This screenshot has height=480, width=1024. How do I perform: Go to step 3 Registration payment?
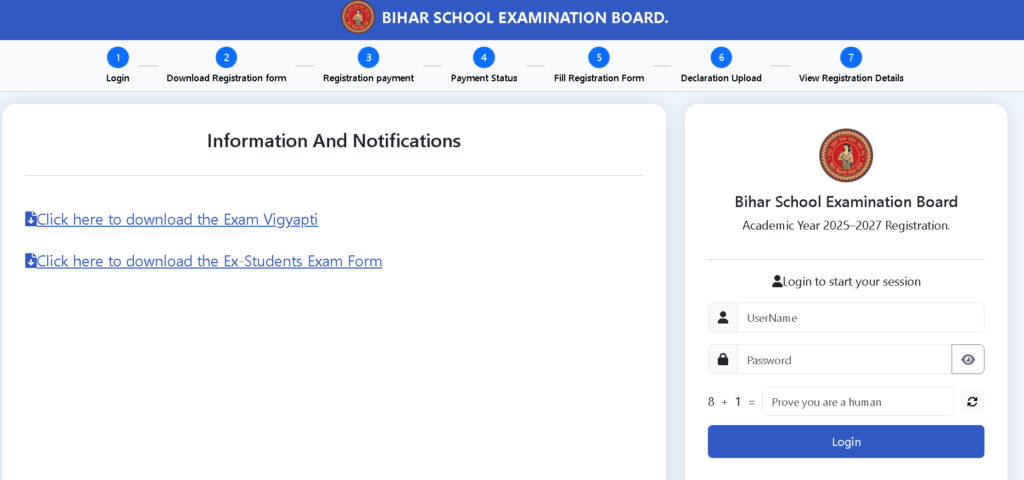click(368, 57)
